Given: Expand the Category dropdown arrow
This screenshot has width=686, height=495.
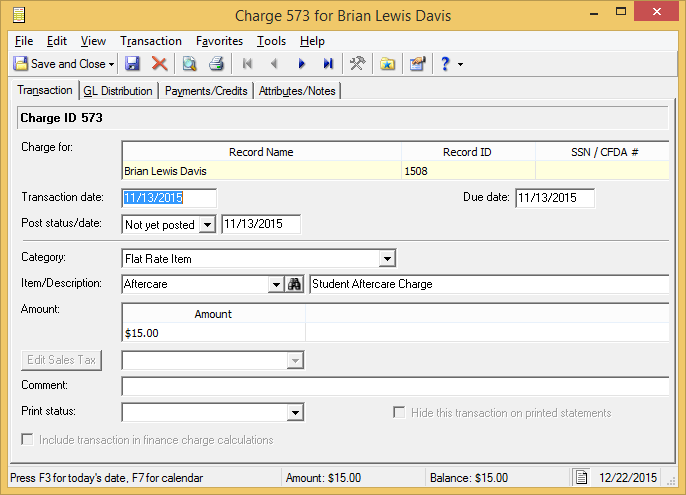Looking at the screenshot, I should (387, 259).
